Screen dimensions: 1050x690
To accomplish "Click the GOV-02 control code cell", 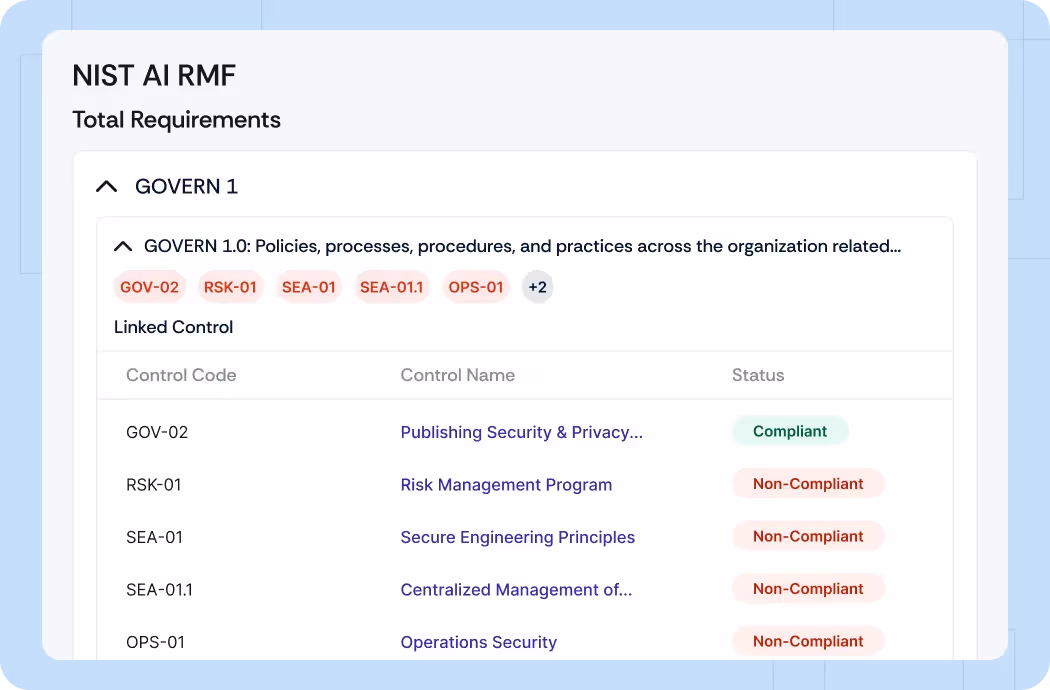I will coord(157,432).
